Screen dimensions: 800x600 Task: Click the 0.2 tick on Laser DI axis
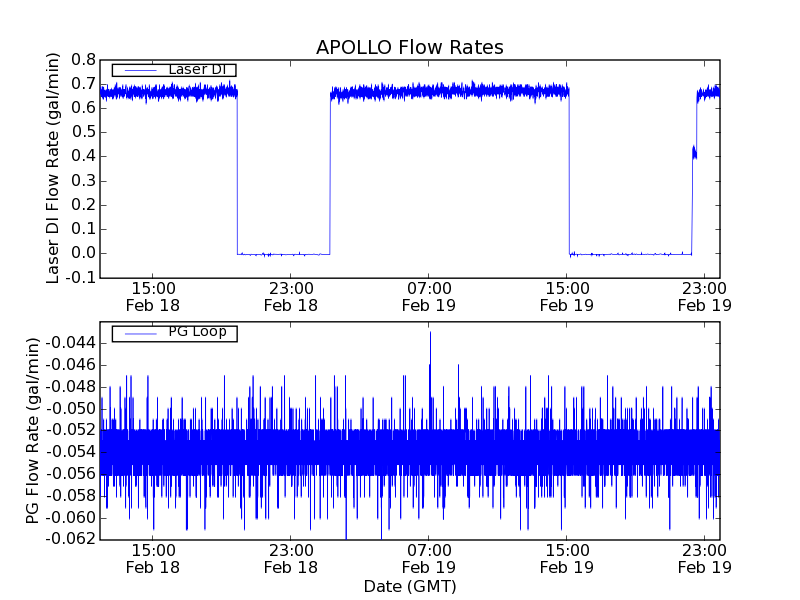pos(84,205)
